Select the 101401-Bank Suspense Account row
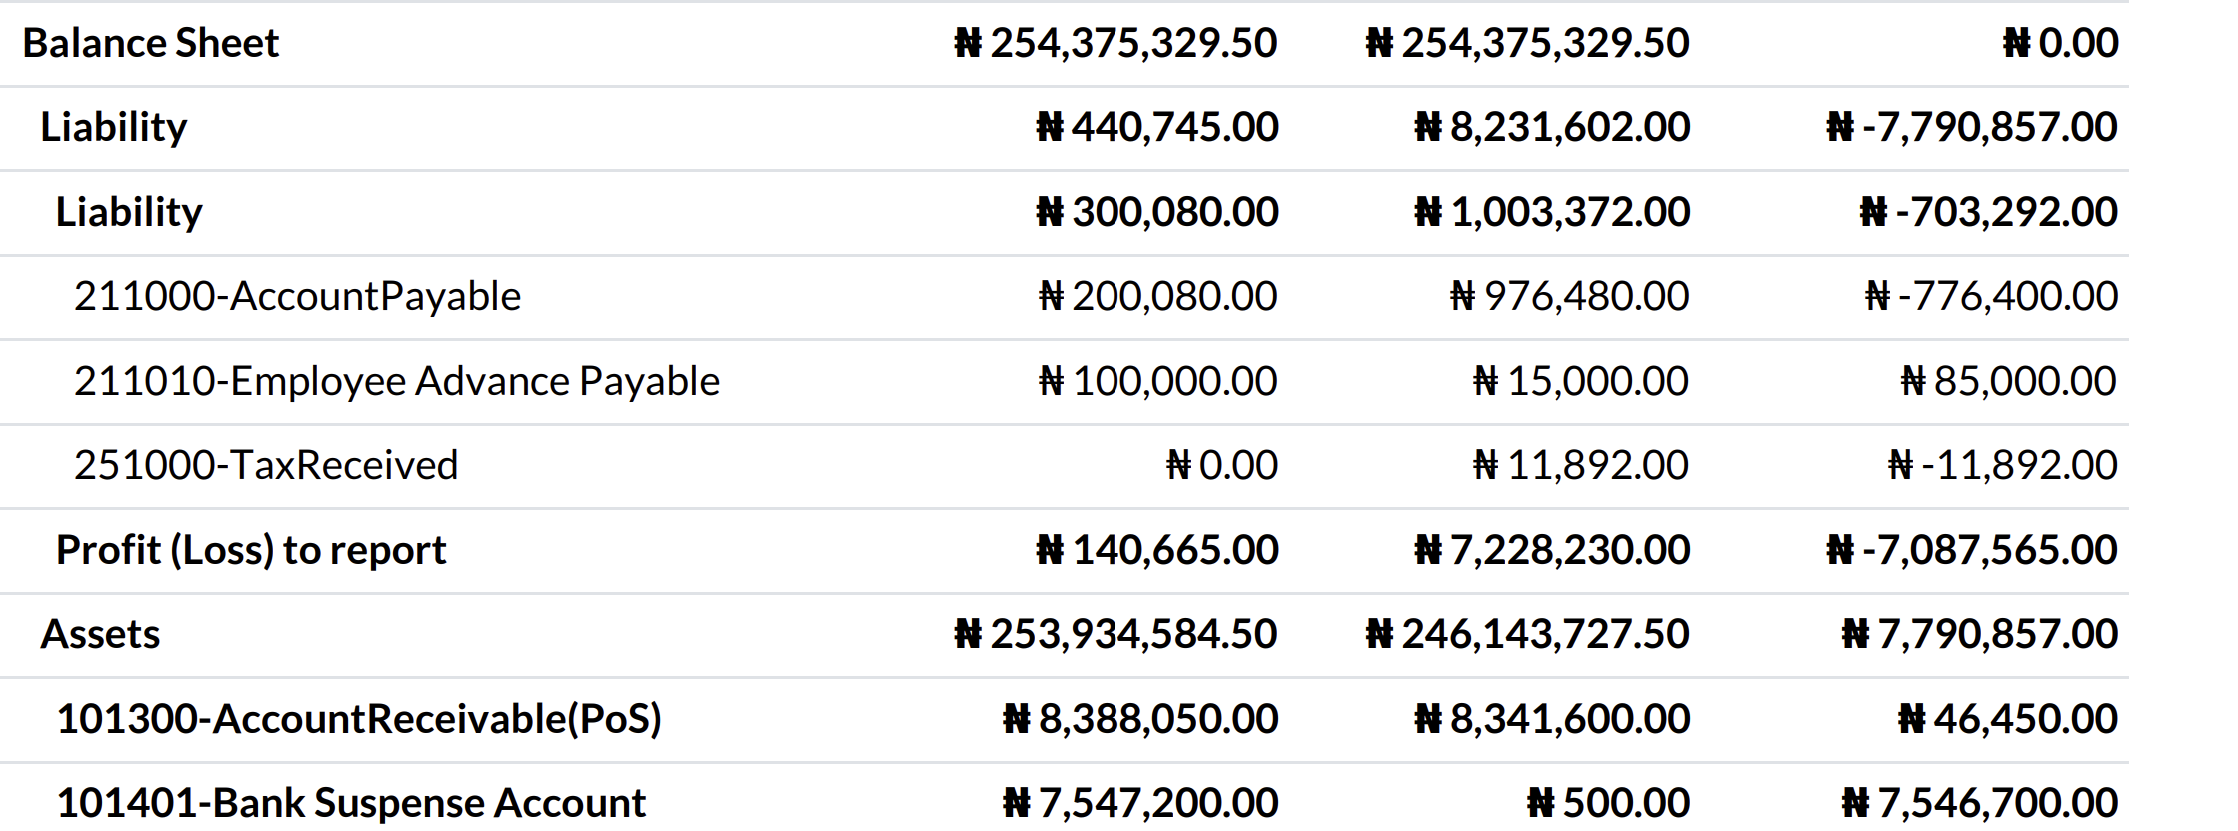This screenshot has width=2238, height=831. point(351,803)
